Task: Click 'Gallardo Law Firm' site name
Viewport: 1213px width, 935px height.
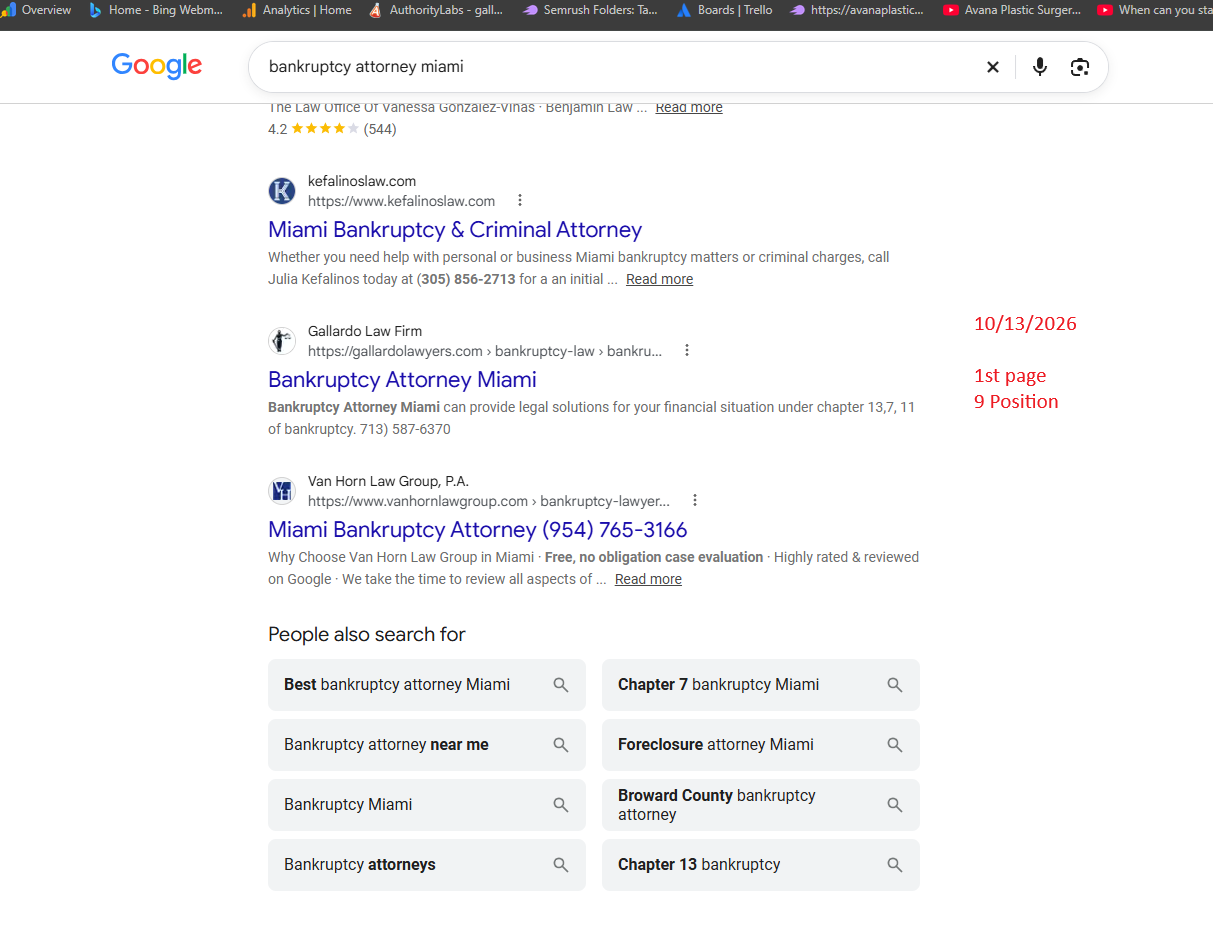Action: pos(365,331)
